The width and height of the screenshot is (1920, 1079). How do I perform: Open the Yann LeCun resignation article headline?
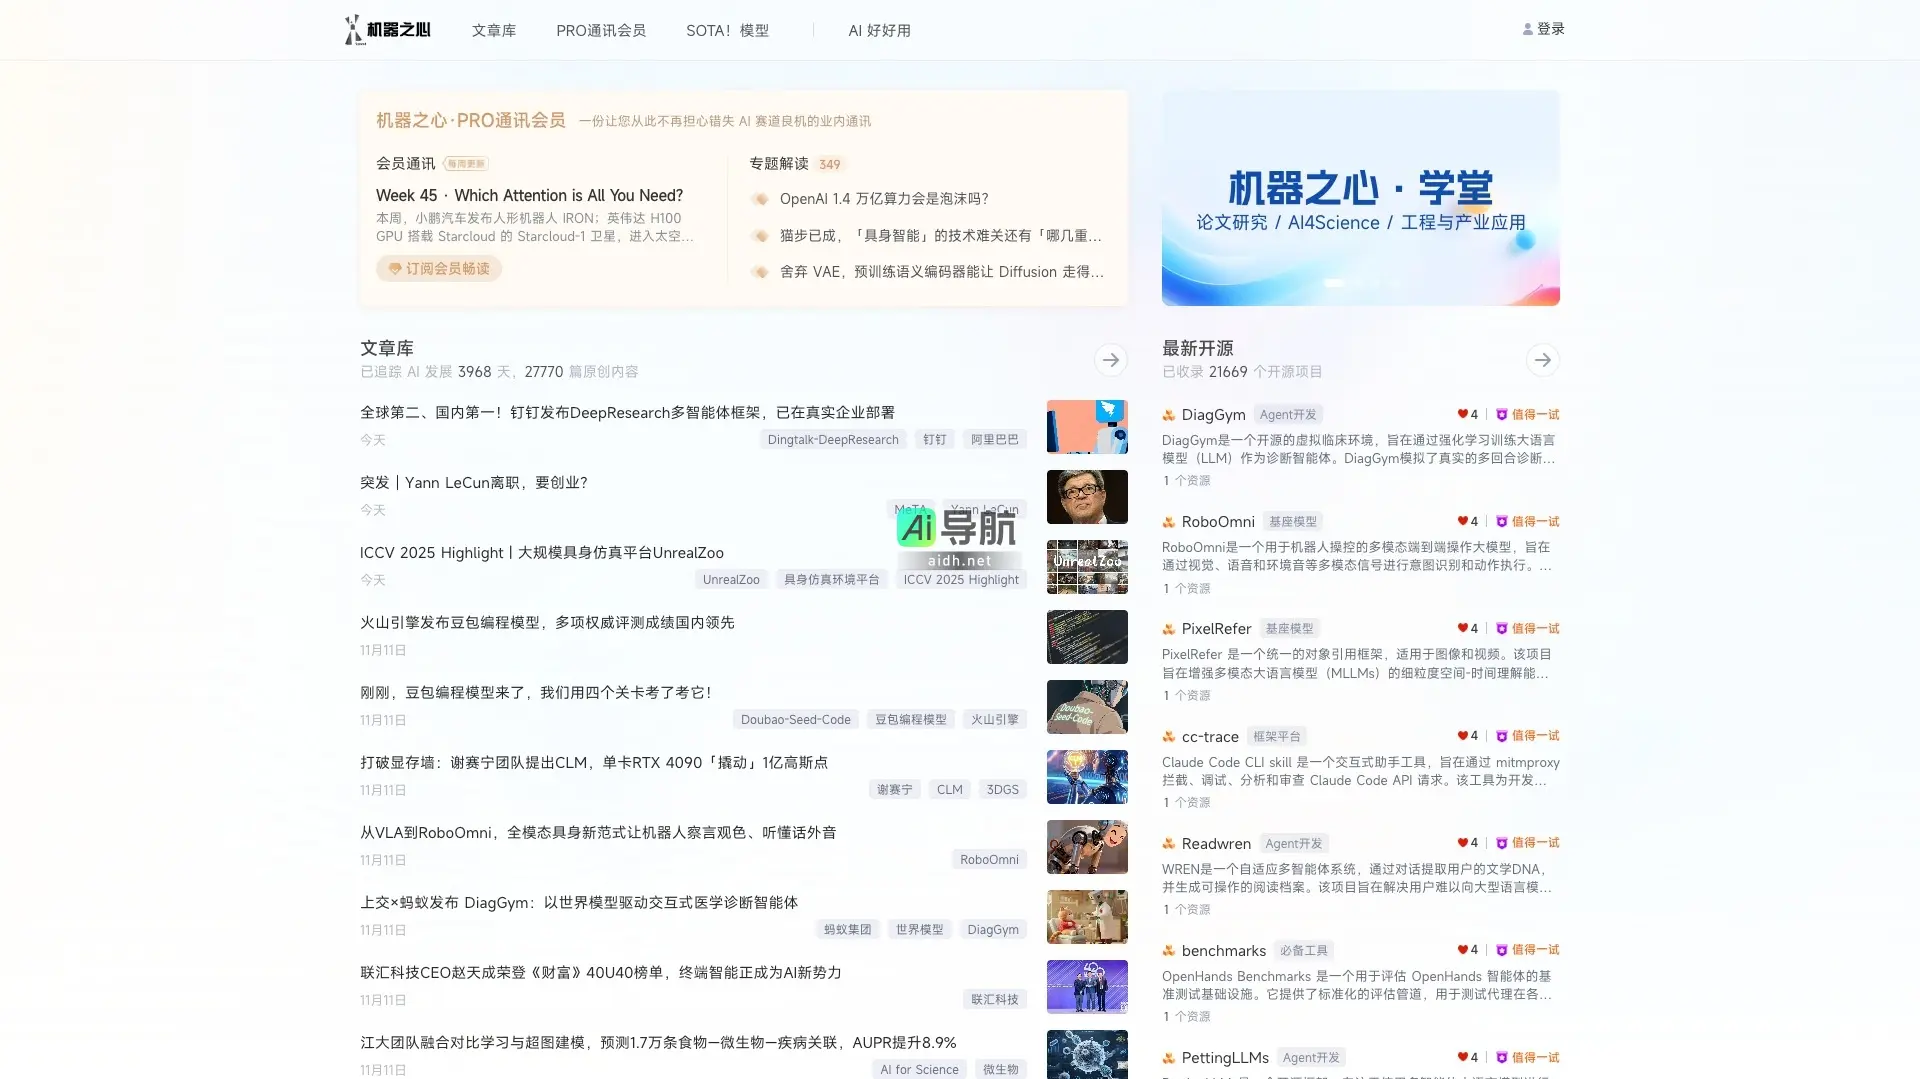click(x=474, y=482)
